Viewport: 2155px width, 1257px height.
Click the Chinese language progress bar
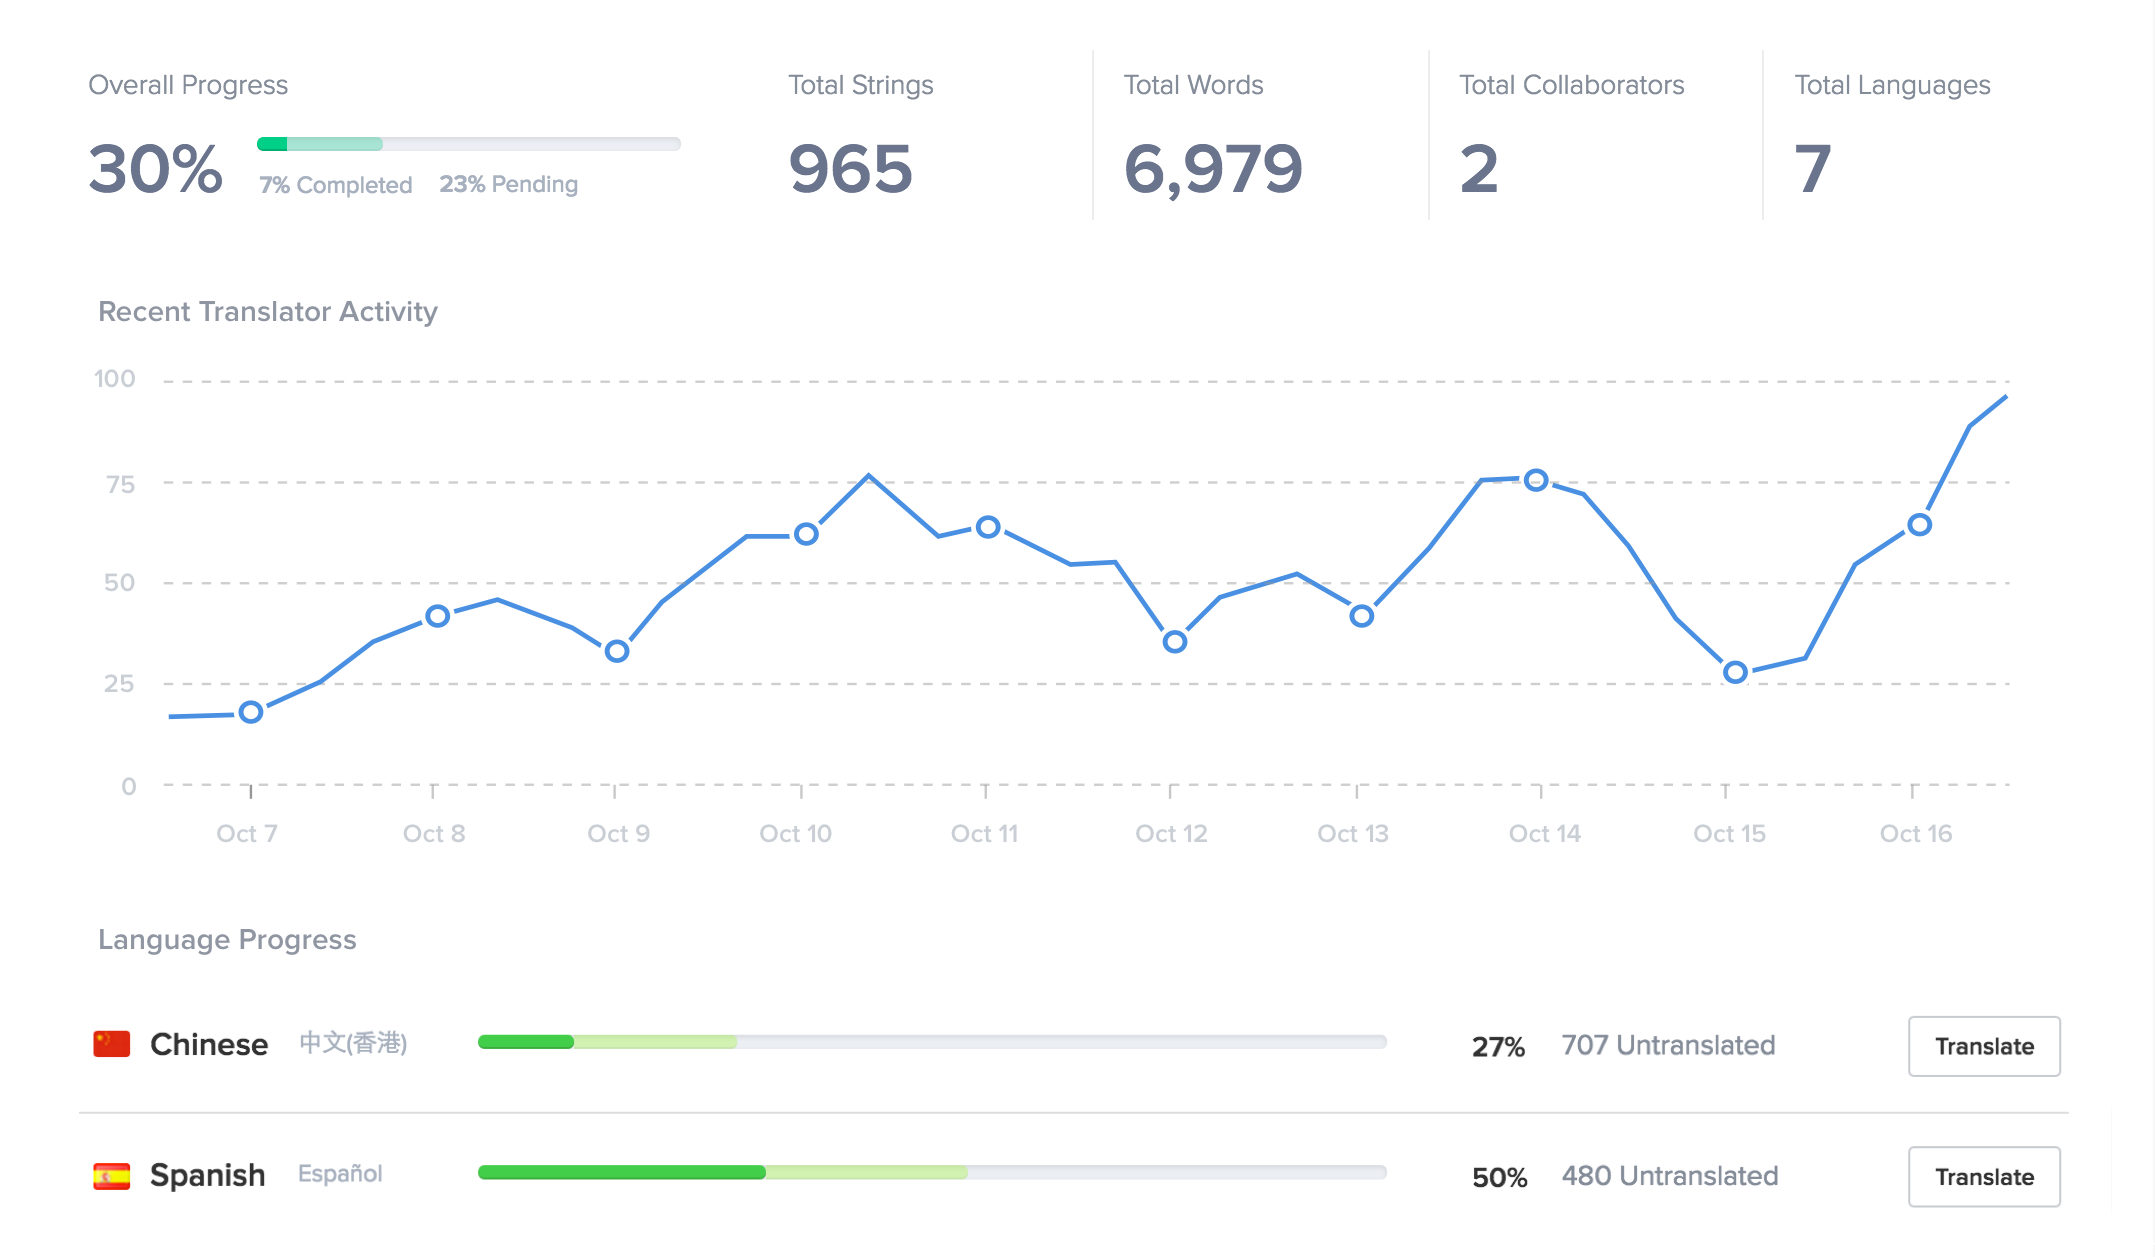pos(932,1042)
